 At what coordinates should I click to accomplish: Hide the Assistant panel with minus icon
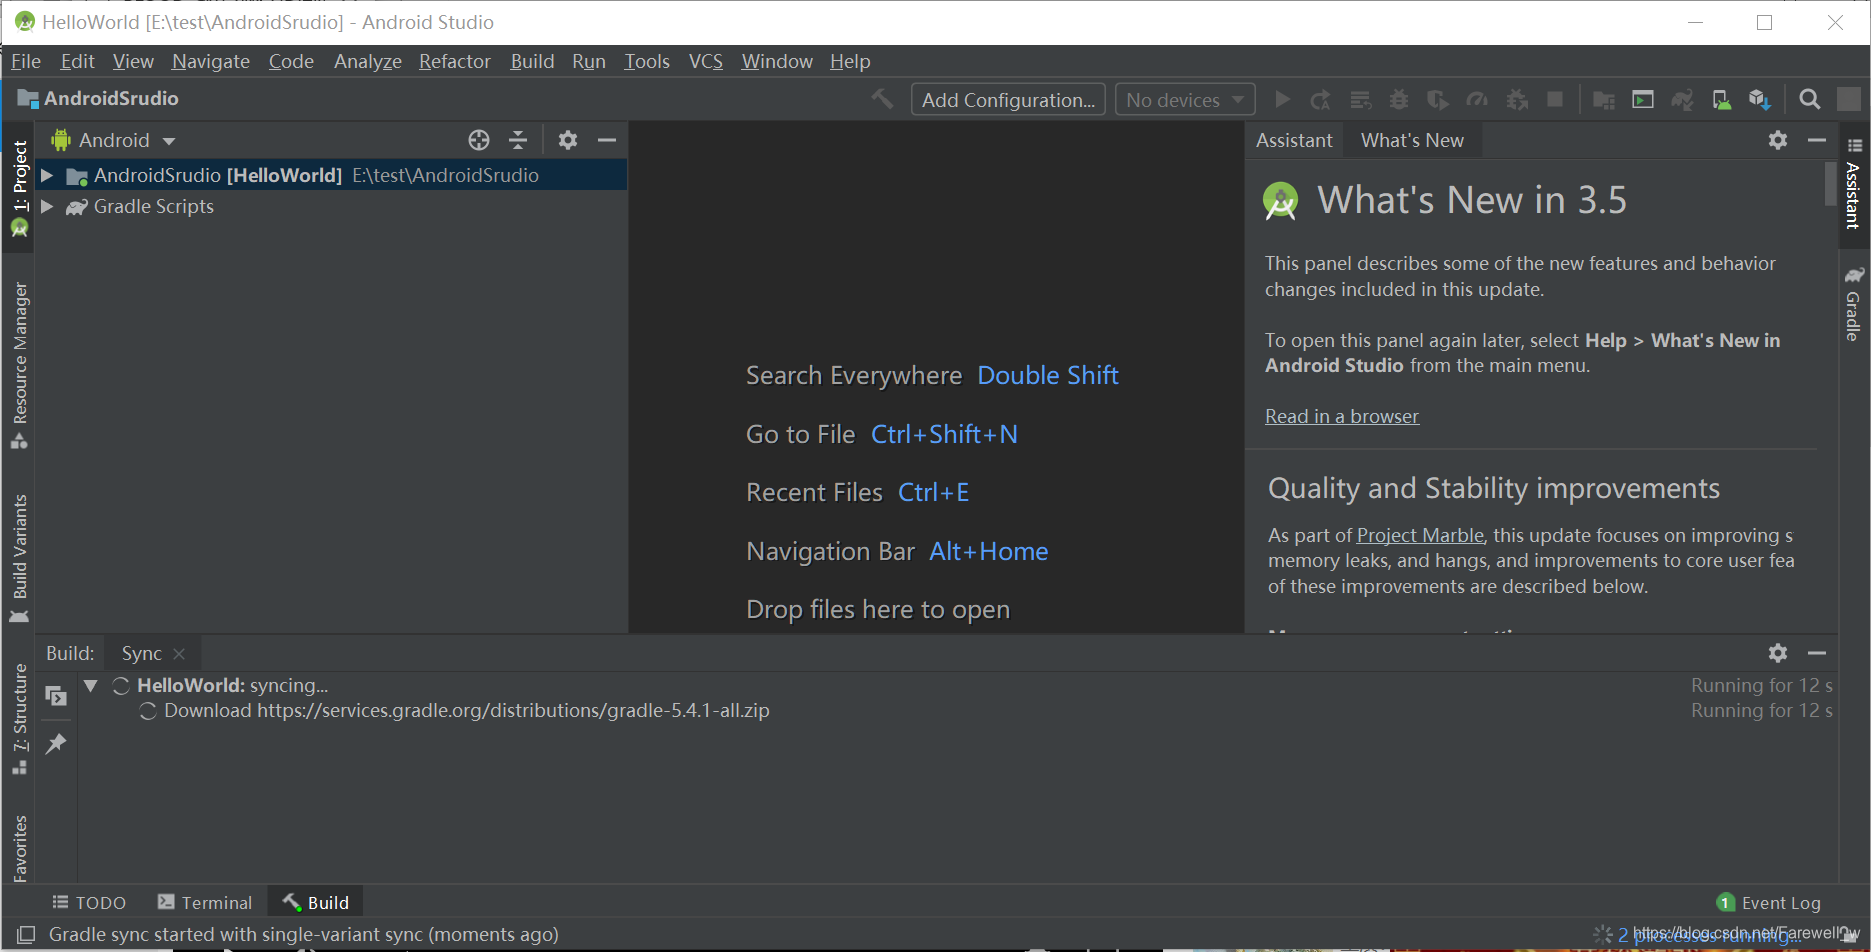(1817, 140)
